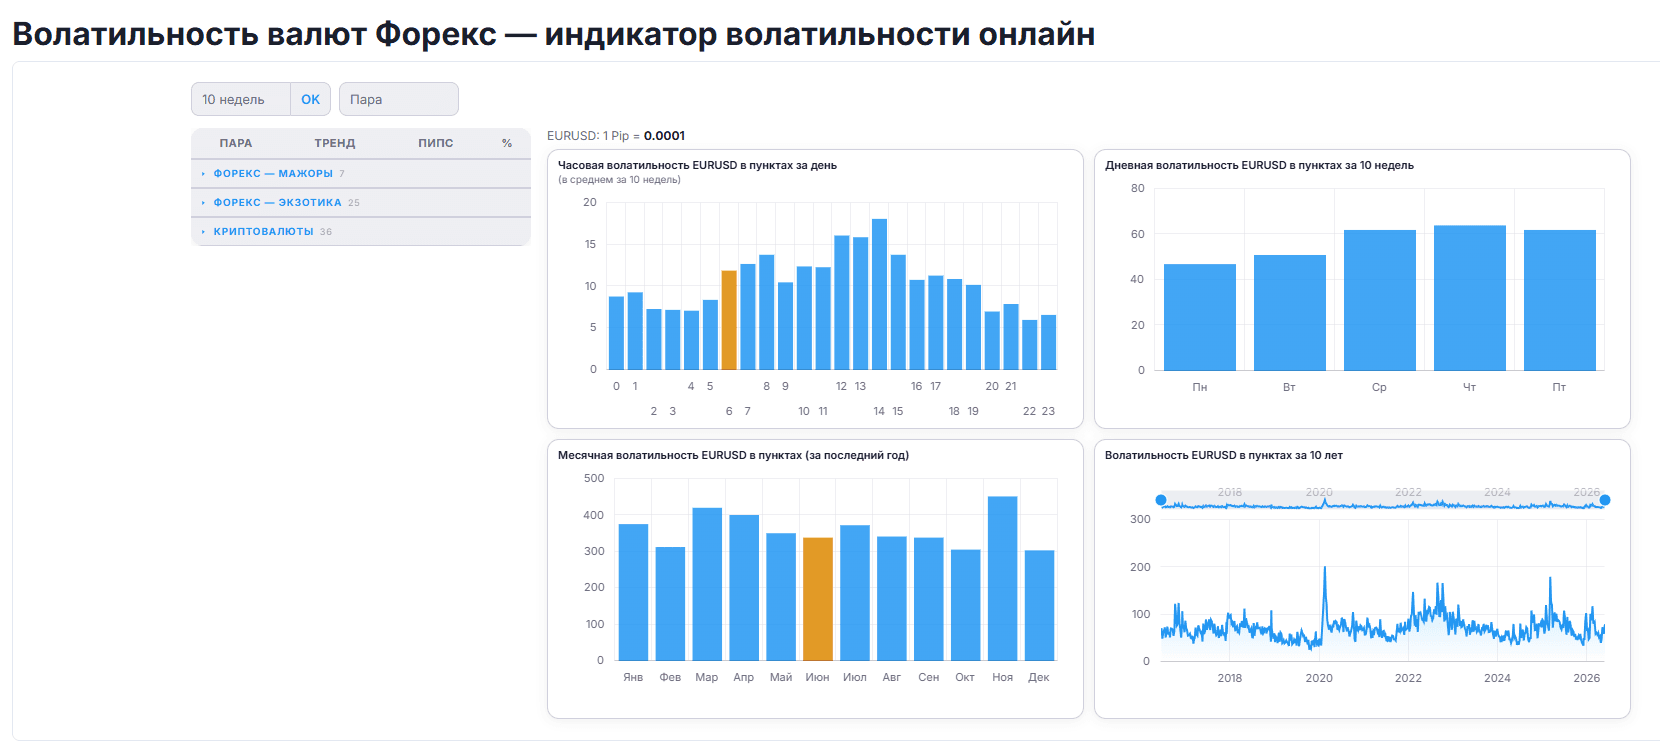Click the 10 недель input field

coord(241,99)
